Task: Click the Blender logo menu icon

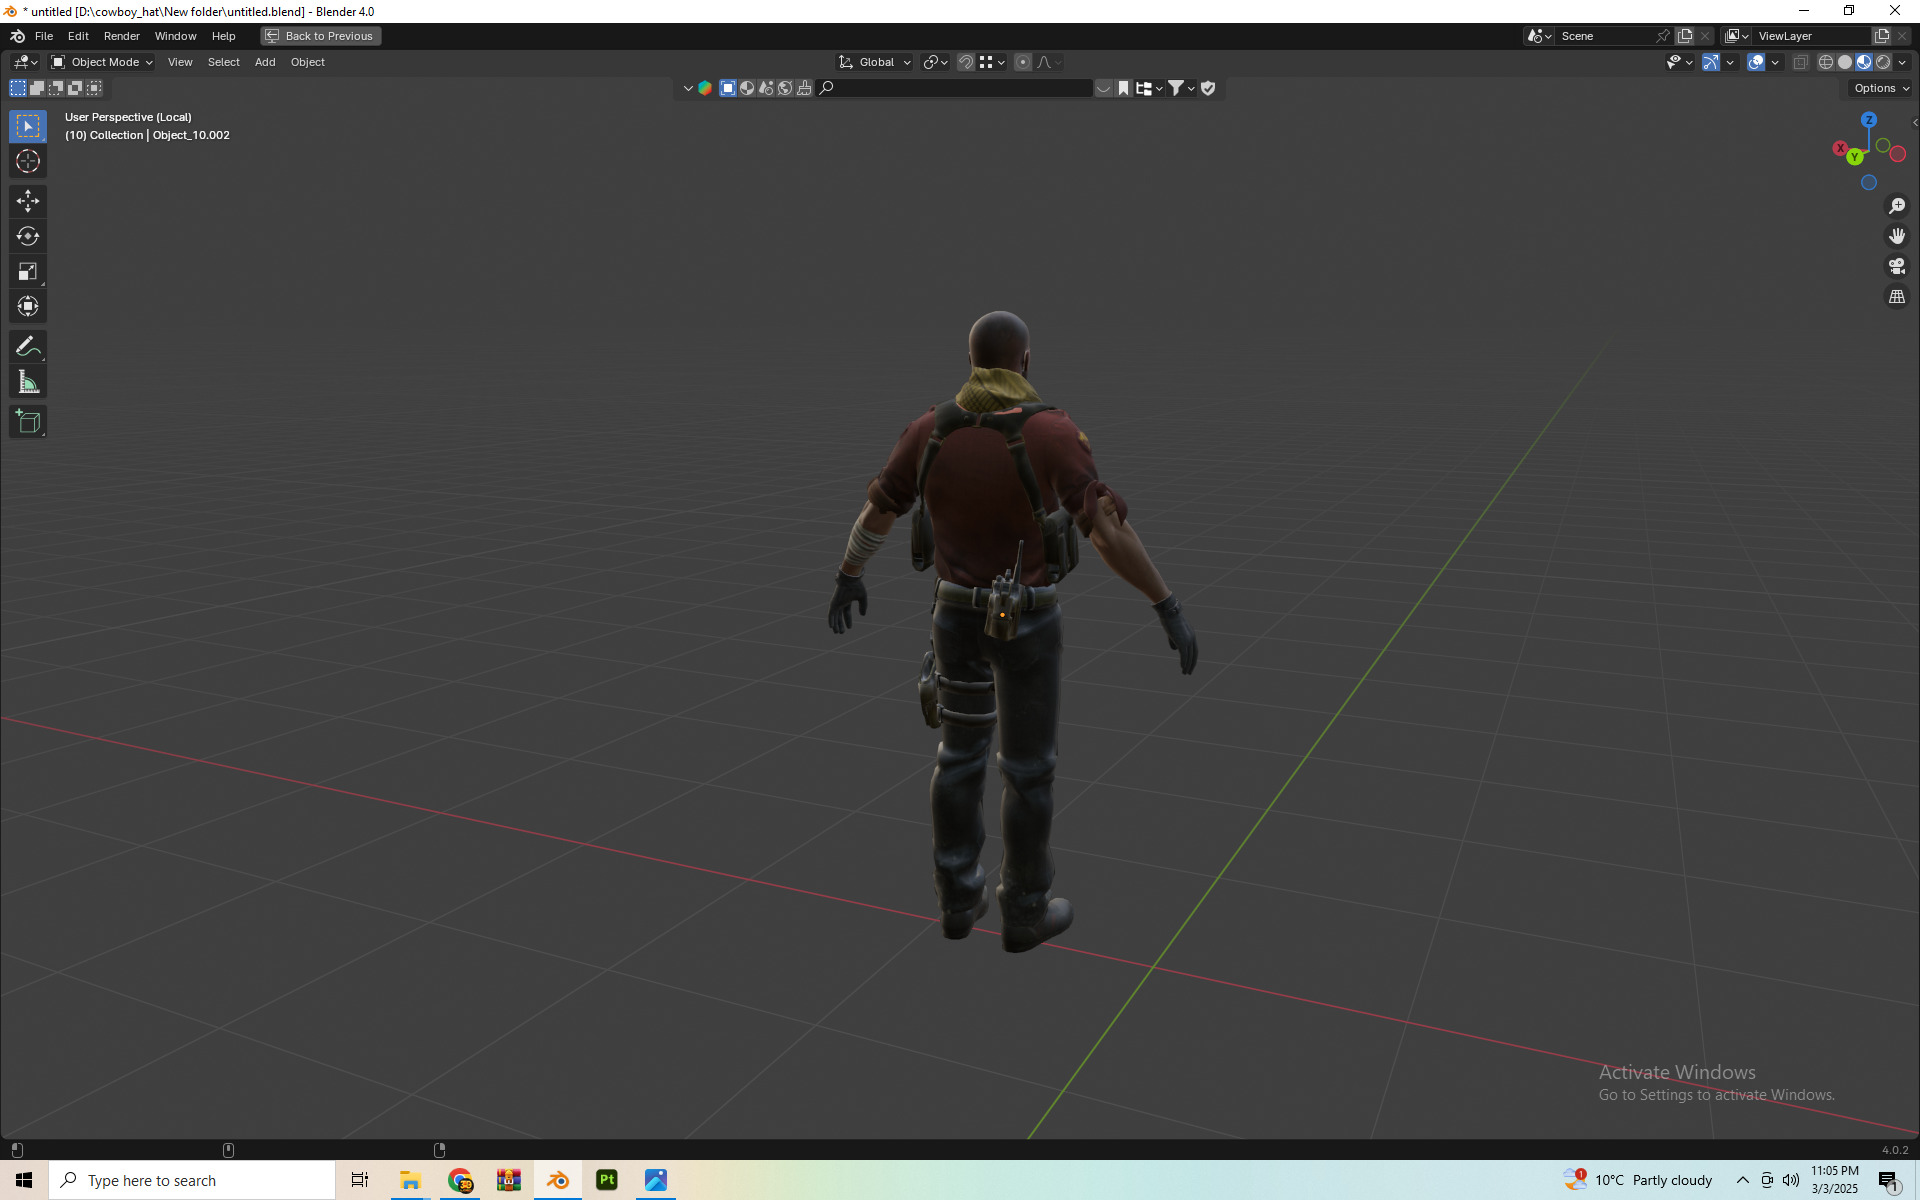Action: coord(17,36)
